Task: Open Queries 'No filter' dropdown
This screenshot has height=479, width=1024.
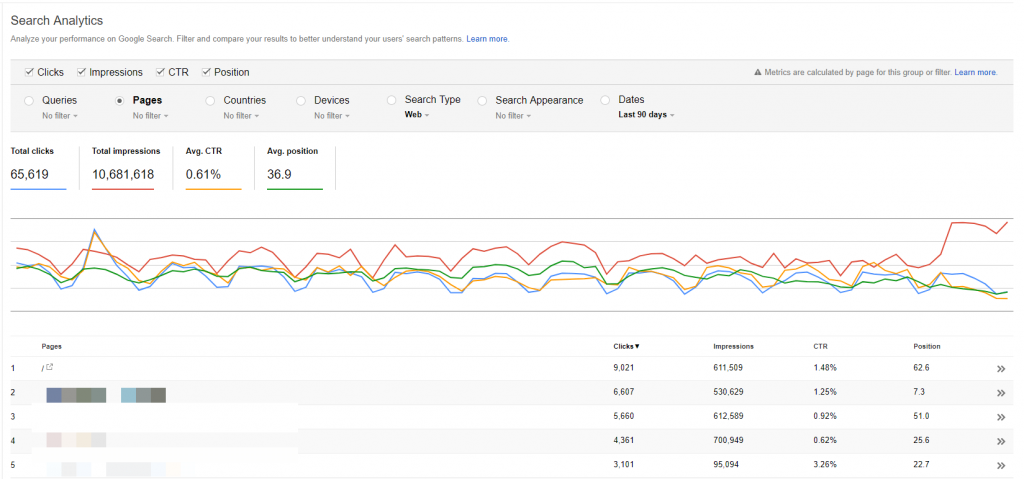Action: 60,116
